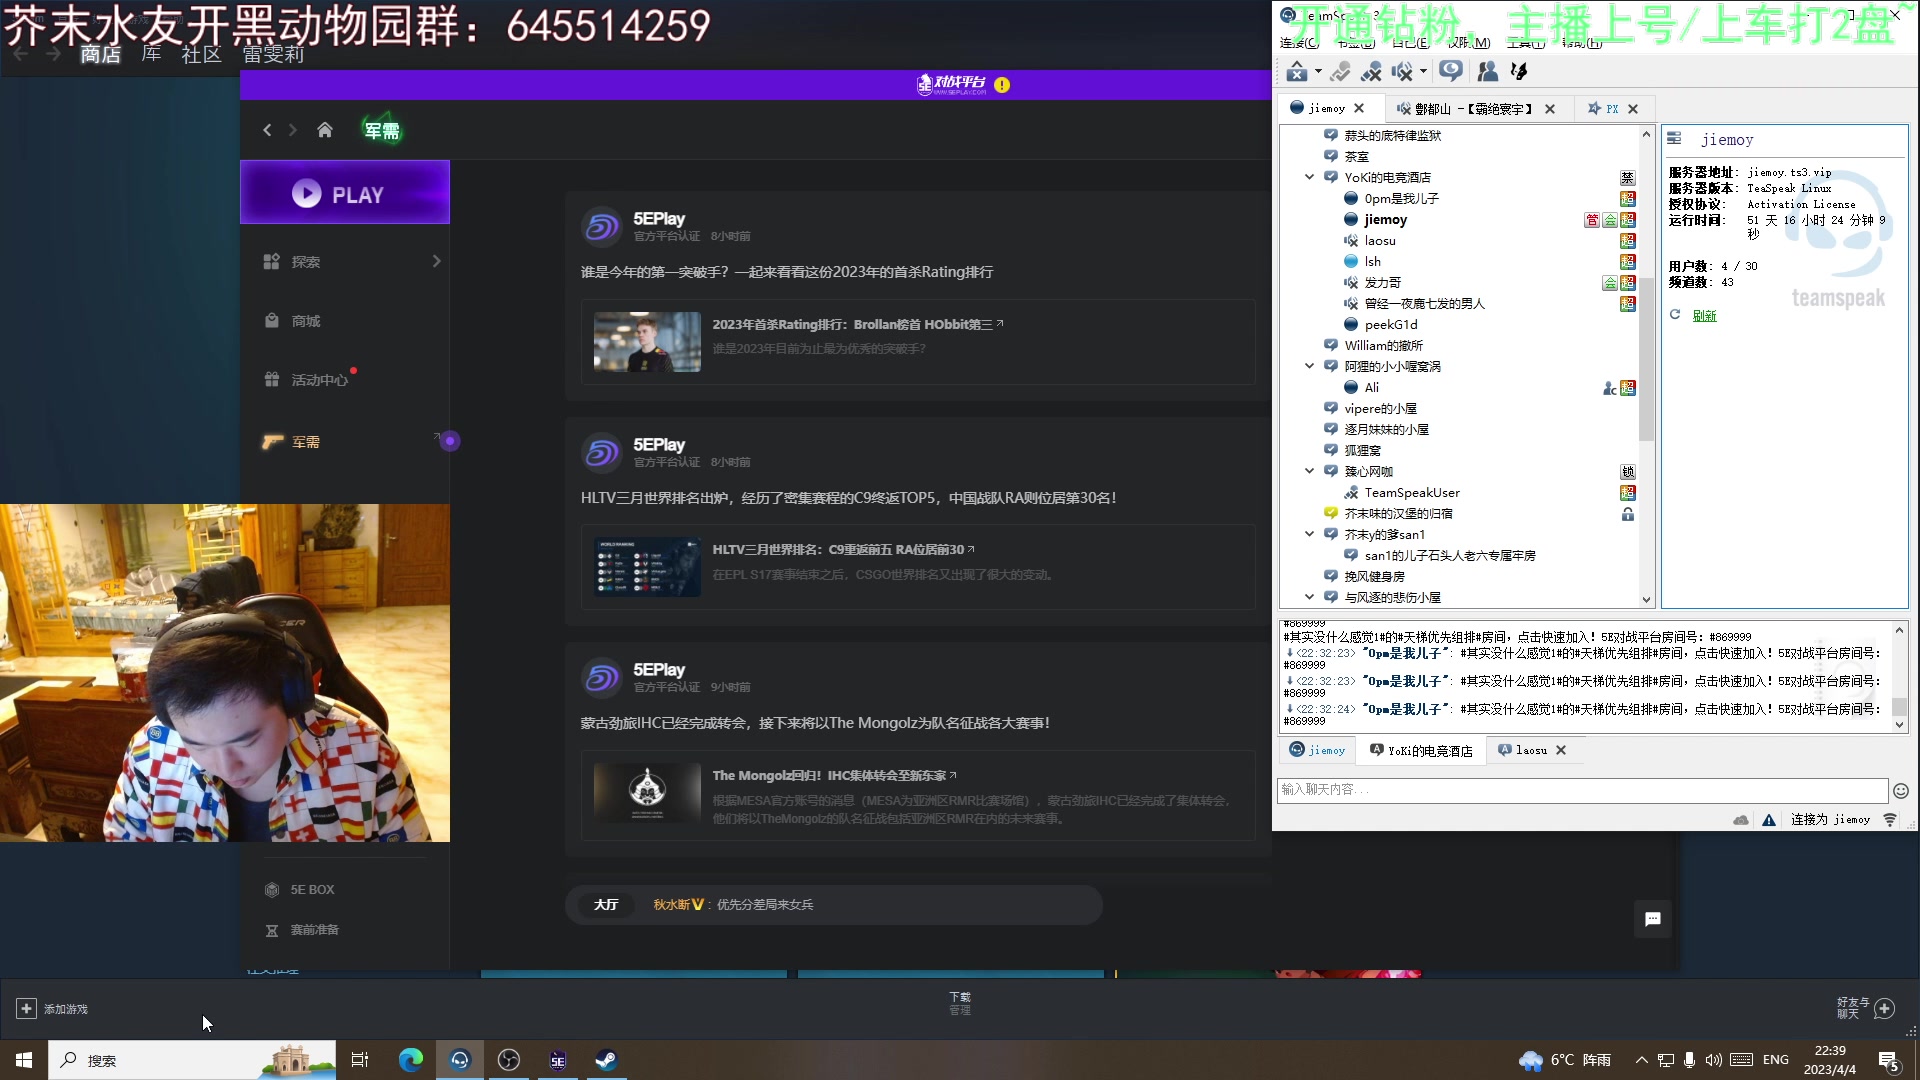The width and height of the screenshot is (1920, 1080).
Task: Select user laosu in channel tree
Action: (1380, 240)
